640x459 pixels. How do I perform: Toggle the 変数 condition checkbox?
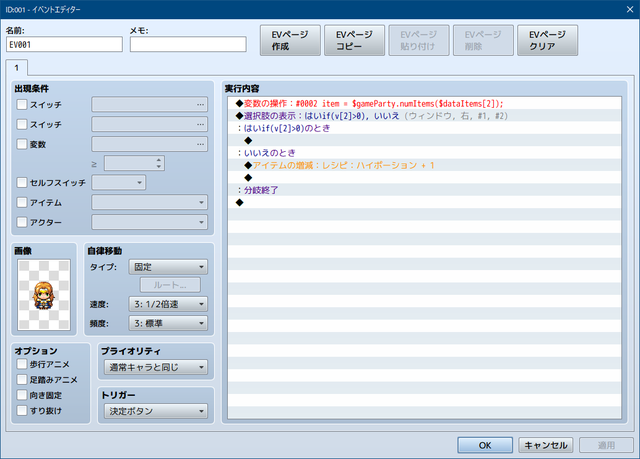click(x=22, y=144)
